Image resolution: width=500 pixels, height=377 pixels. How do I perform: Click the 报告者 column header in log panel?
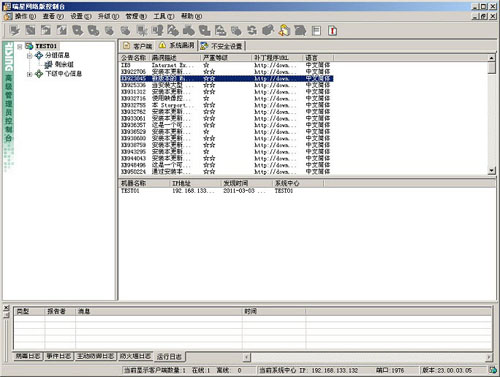tap(60, 311)
